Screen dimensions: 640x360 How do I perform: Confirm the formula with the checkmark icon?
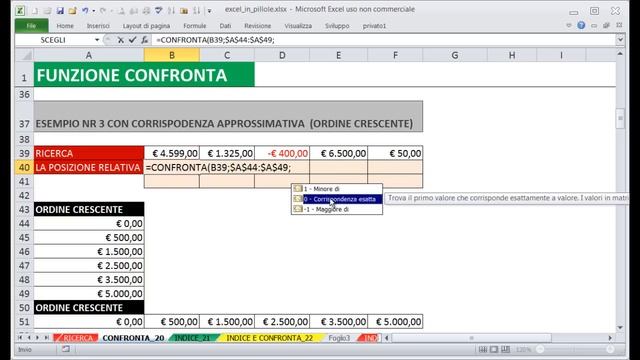(x=132, y=40)
